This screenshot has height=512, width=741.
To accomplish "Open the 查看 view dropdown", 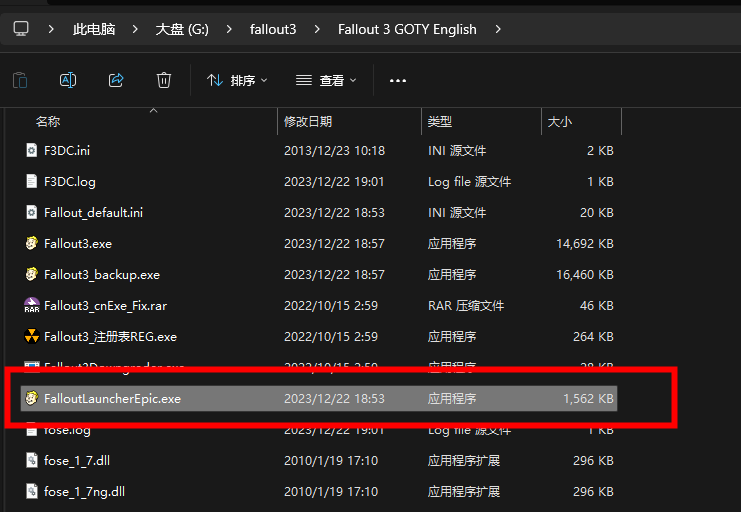I will pyautogui.click(x=326, y=80).
